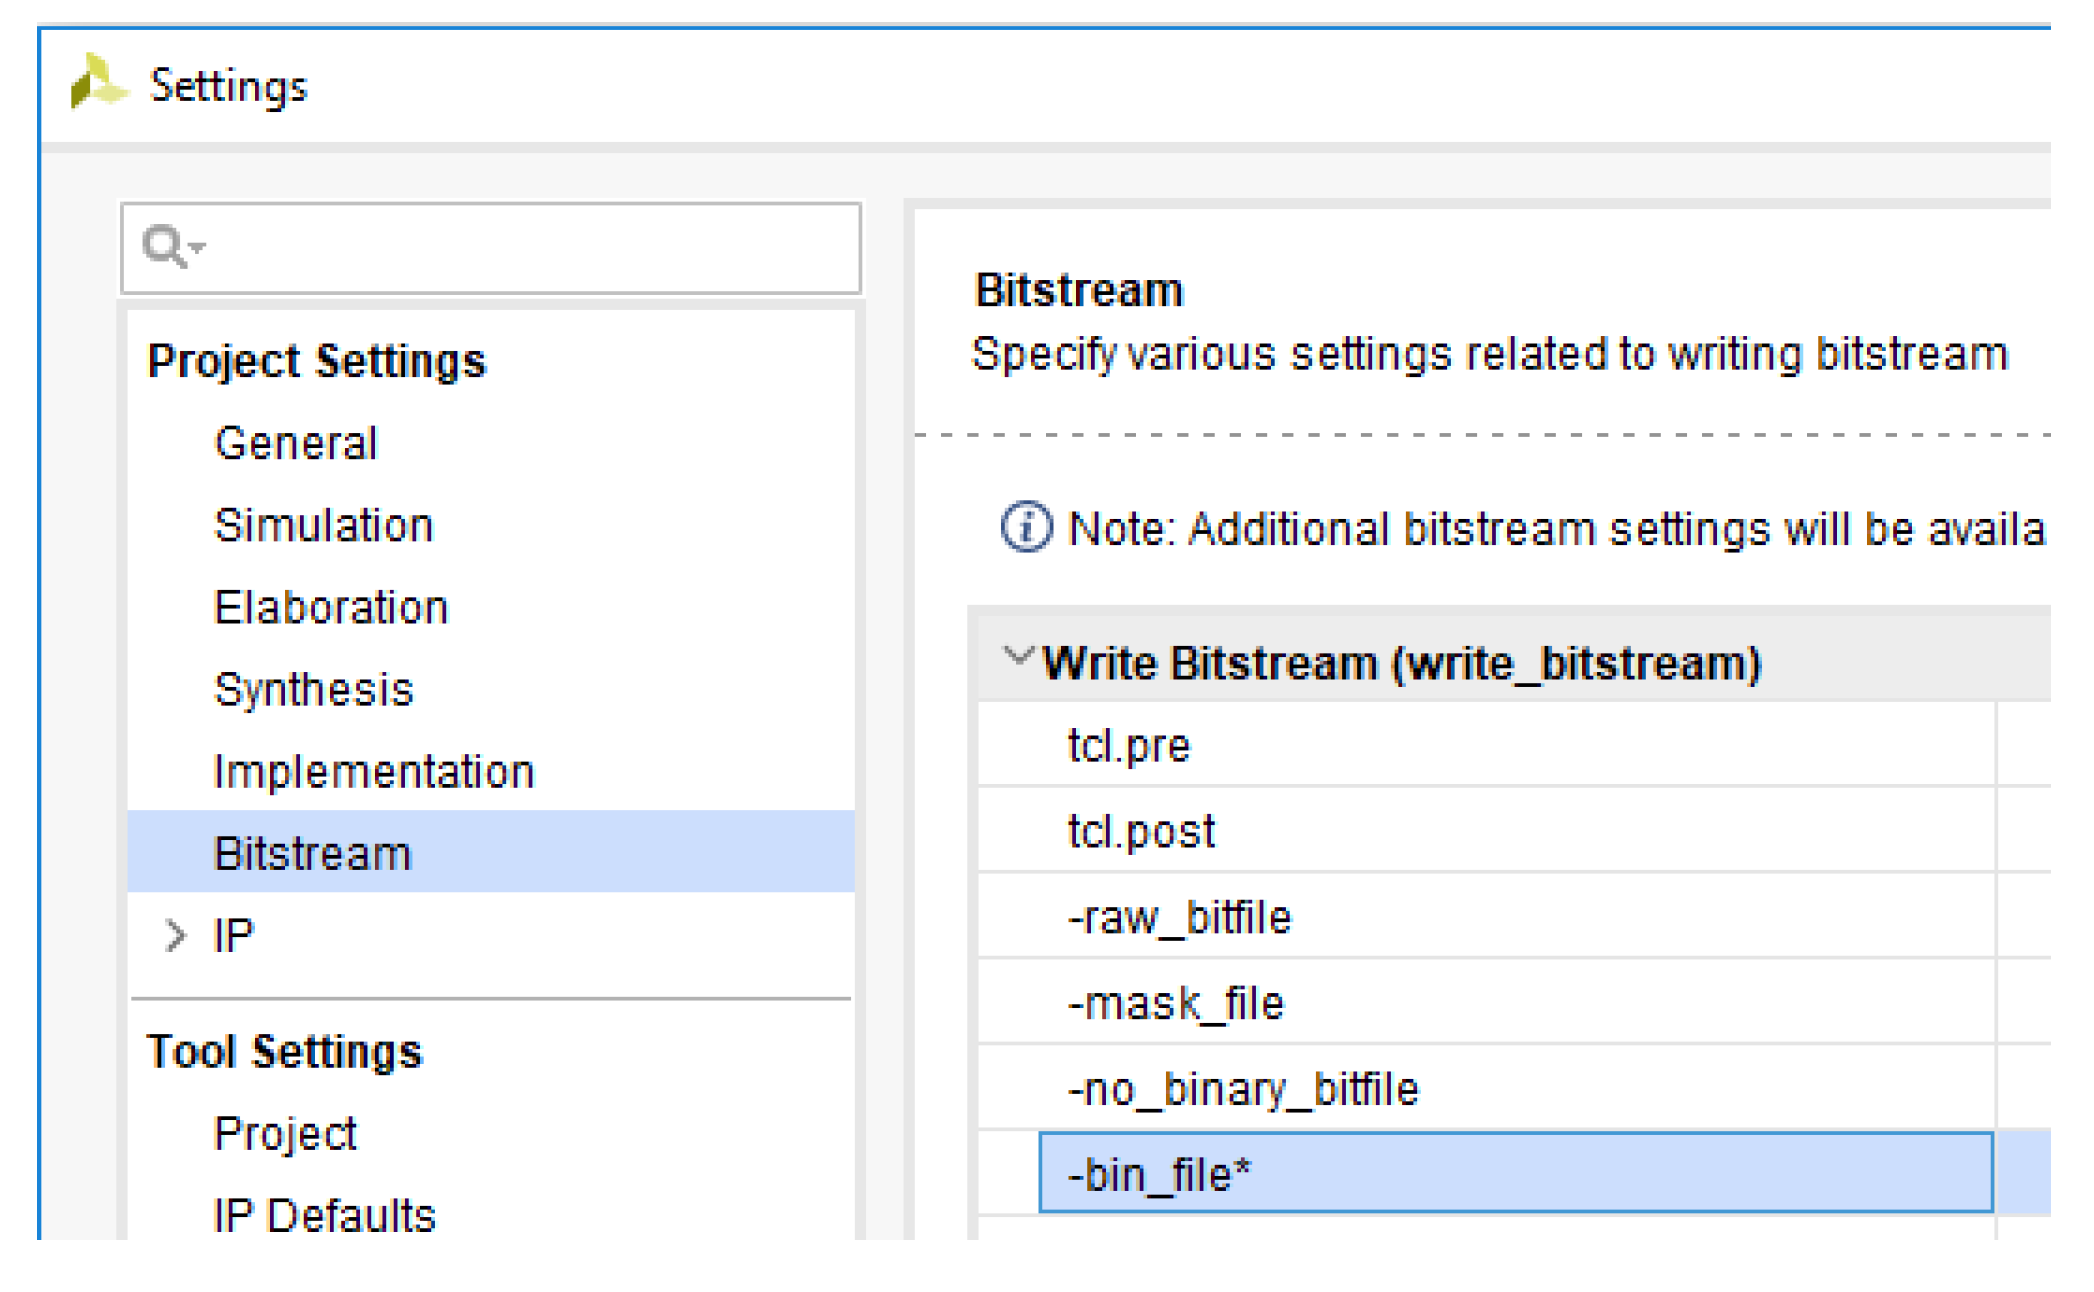Select the Synthesis settings entry
The width and height of the screenshot is (2094, 1292).
pos(313,689)
